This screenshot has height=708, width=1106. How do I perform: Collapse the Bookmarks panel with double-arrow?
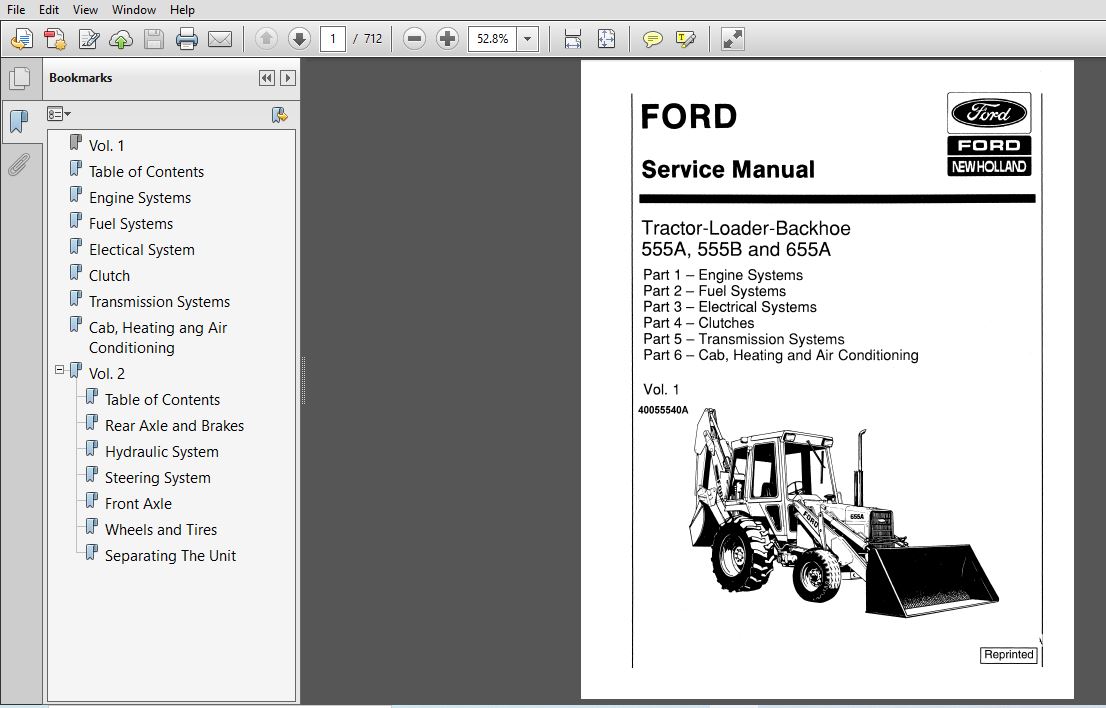267,78
